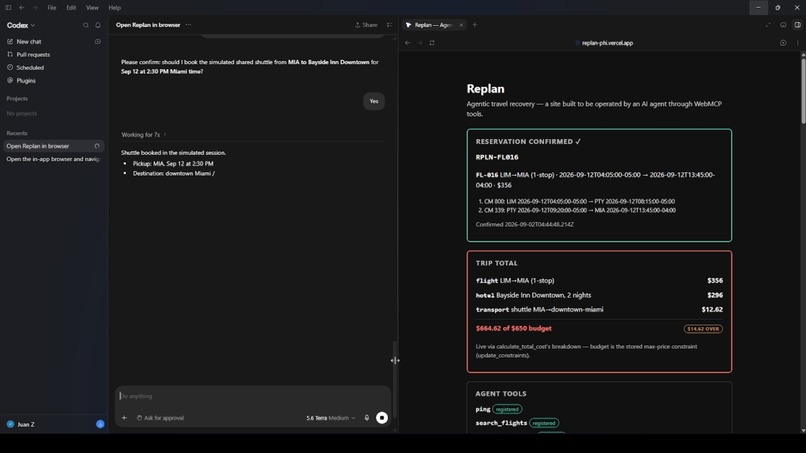The image size is (806, 453).
Task: Click the chat title Open Replan in browser
Action: [x=148, y=25]
